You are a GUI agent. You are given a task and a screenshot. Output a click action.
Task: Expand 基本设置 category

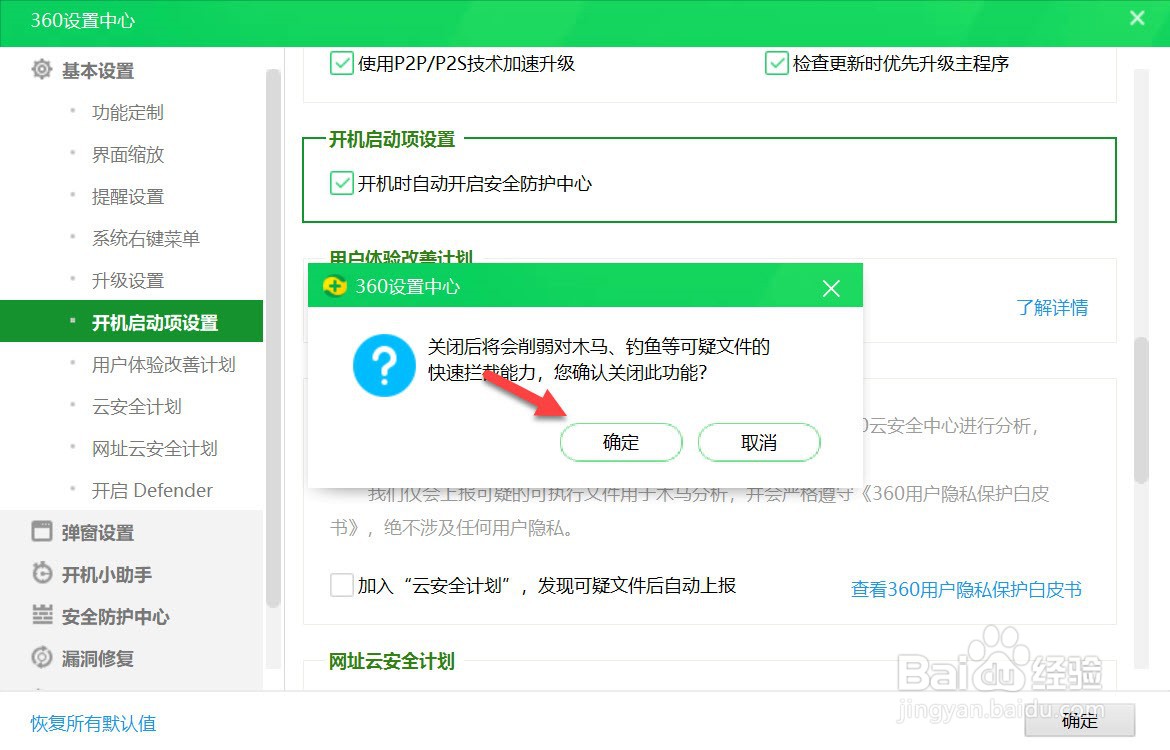click(x=98, y=71)
